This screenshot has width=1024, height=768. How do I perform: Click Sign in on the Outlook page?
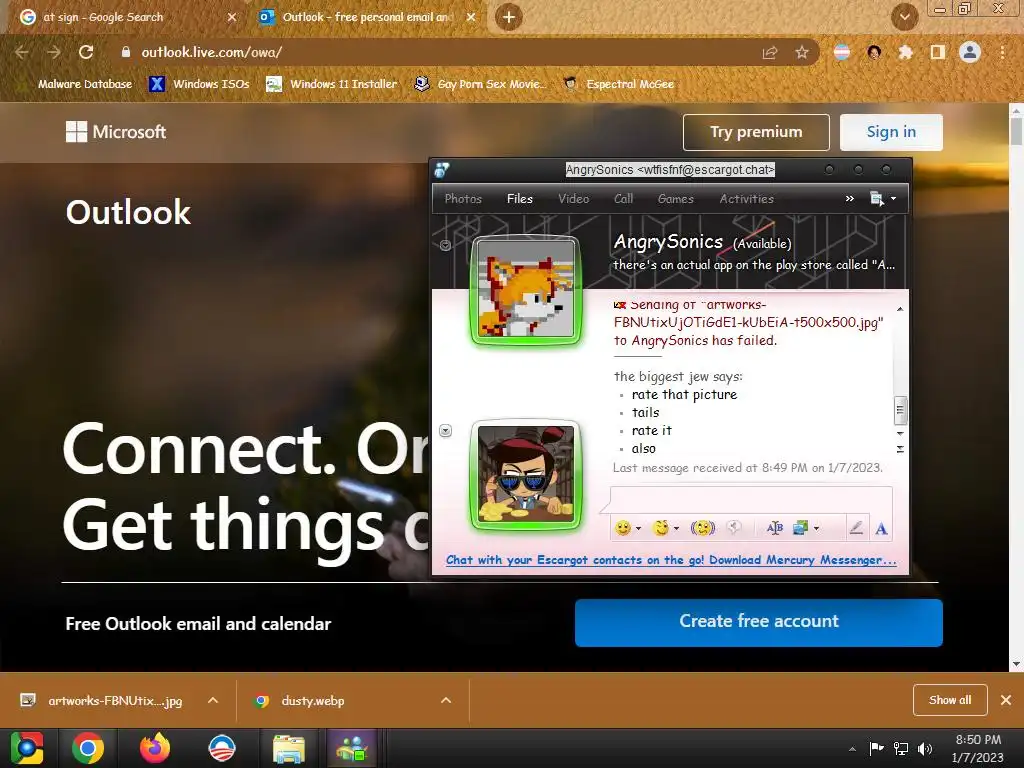pyautogui.click(x=891, y=132)
